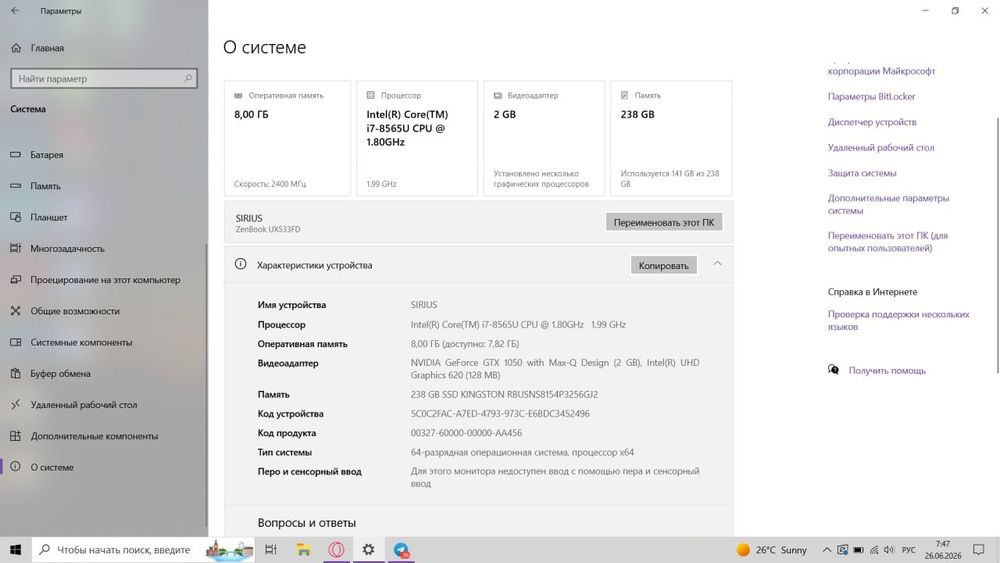The height and width of the screenshot is (563, 1000).
Task: Click the volume speaker tray icon
Action: point(888,550)
